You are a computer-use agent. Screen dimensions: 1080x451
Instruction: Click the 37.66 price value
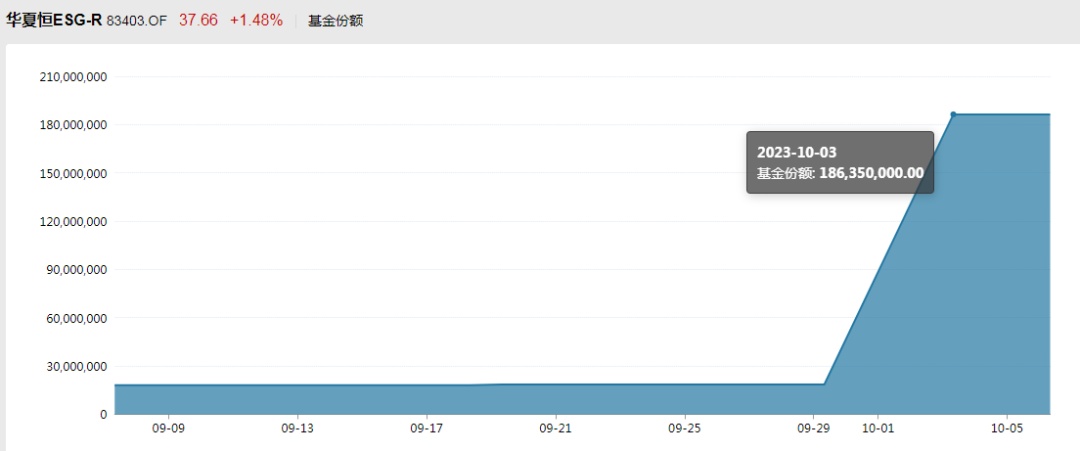(198, 20)
